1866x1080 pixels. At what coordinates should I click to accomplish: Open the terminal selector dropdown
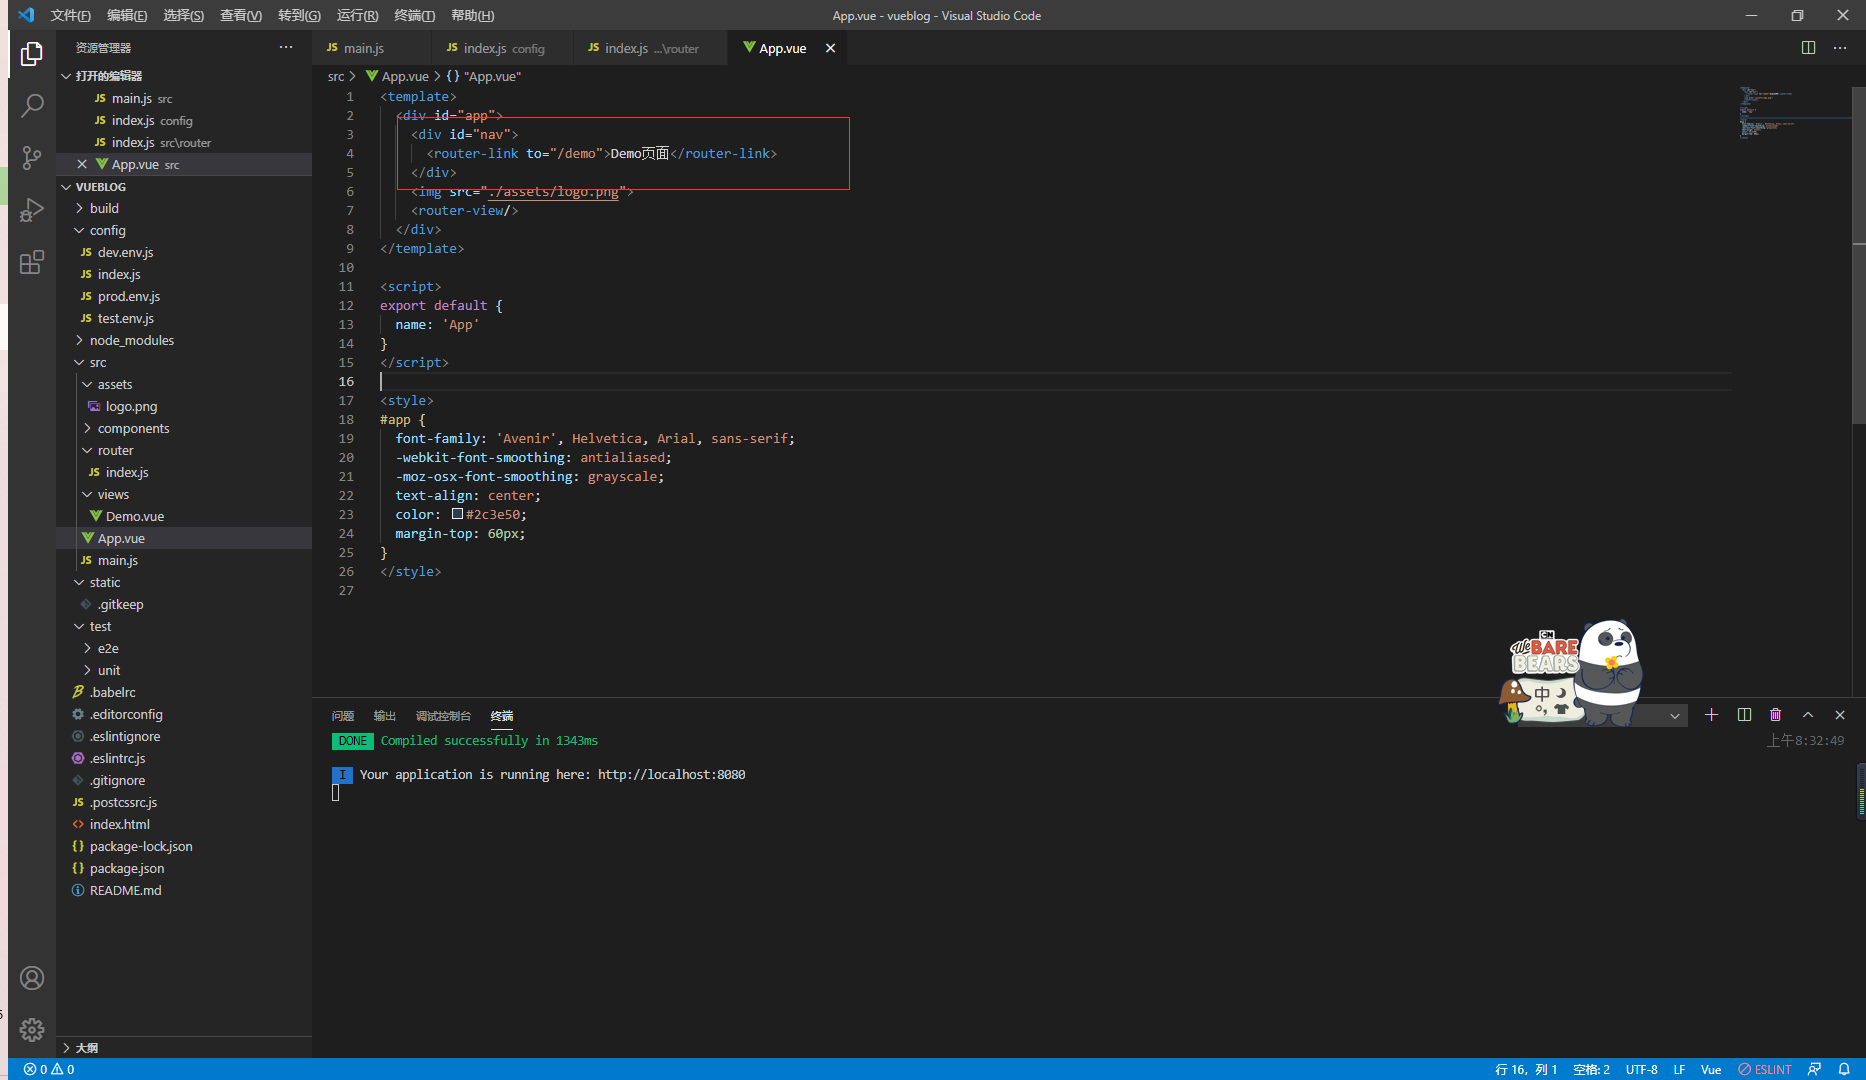point(1675,716)
